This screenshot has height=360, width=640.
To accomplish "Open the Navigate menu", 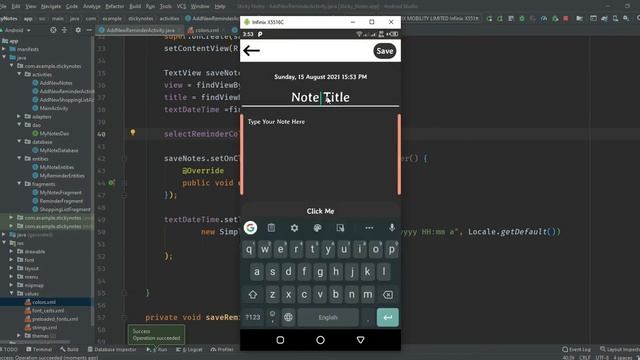I will [51, 7].
